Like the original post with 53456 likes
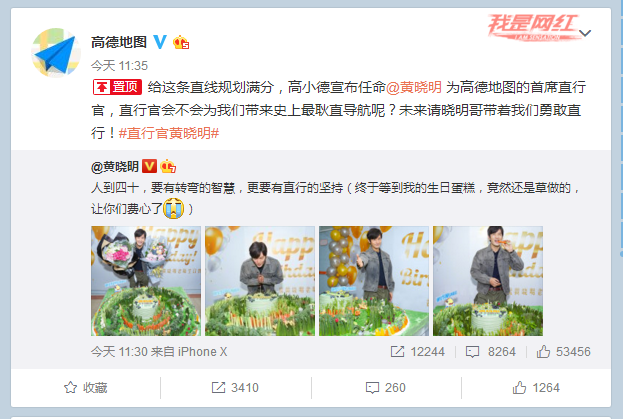This screenshot has height=419, width=623. pyautogui.click(x=563, y=351)
